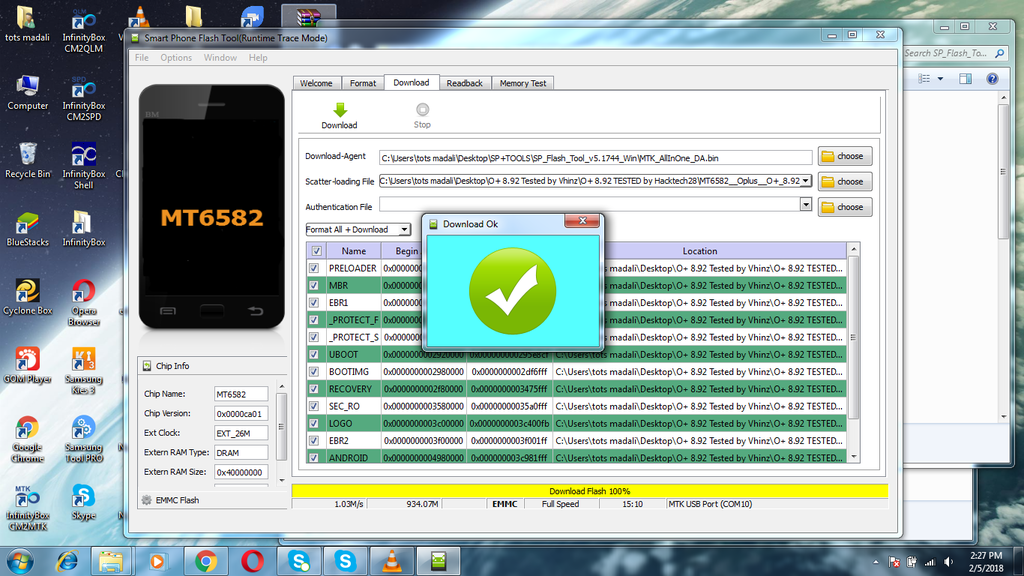Viewport: 1024px width, 576px height.
Task: Click the green checkmark in Download Ok dialog
Action: coord(512,291)
